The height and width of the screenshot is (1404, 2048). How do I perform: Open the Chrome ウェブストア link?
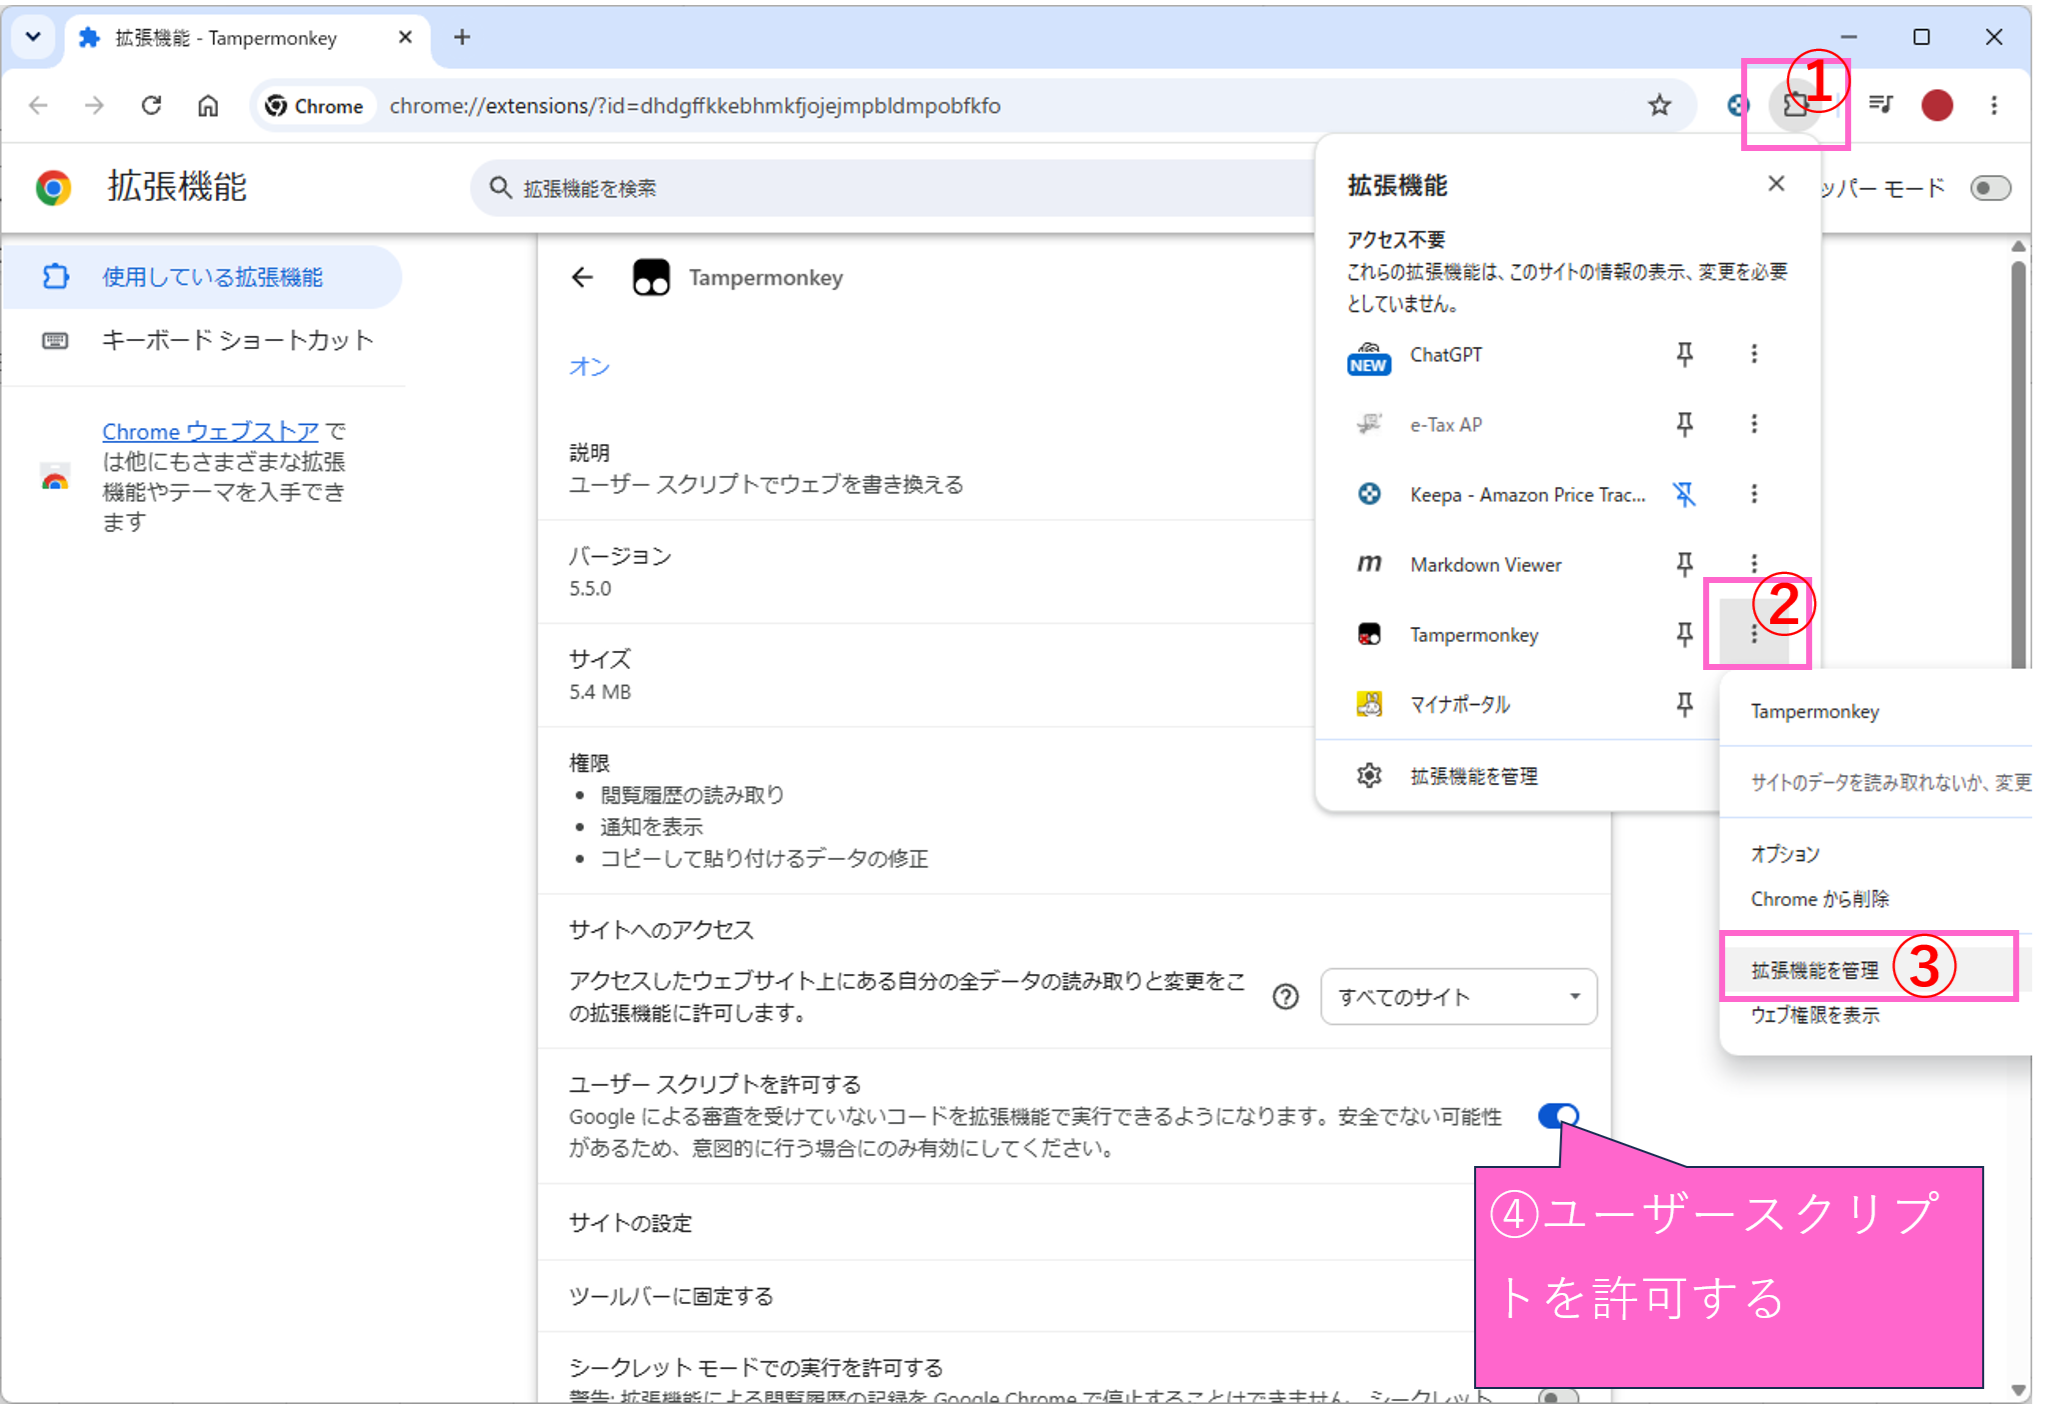coord(210,431)
